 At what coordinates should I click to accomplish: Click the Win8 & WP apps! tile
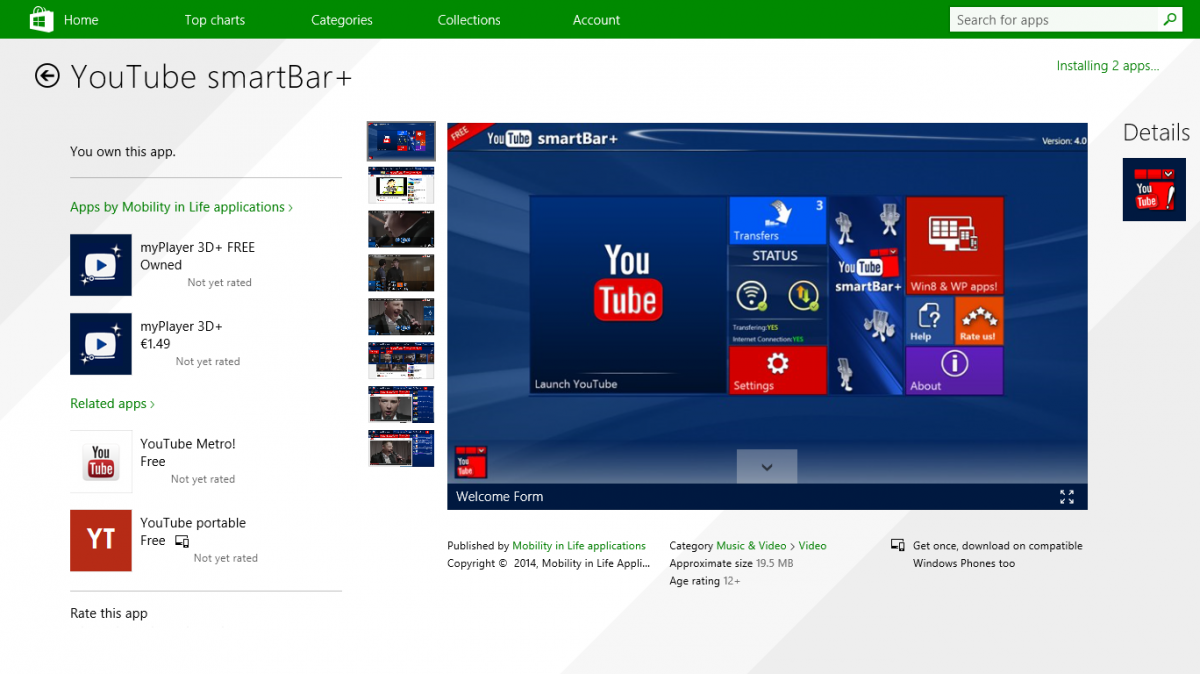coord(954,246)
